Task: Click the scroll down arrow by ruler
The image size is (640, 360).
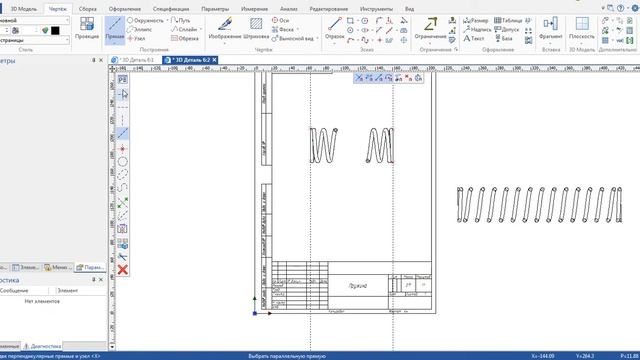Action: [112, 347]
